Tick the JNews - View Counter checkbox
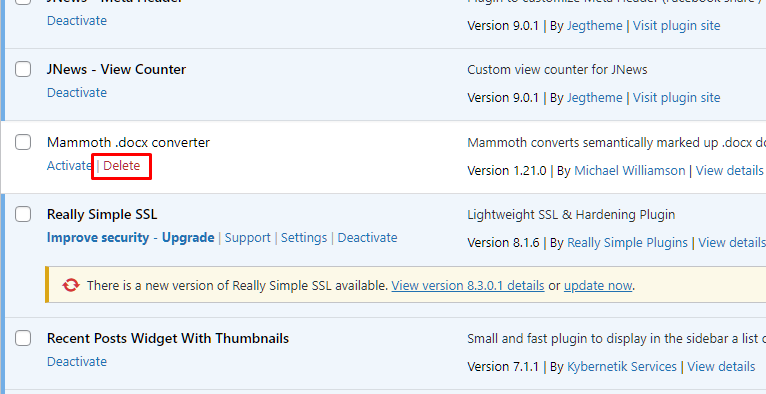Screen dimensions: 766x394 click(23, 69)
